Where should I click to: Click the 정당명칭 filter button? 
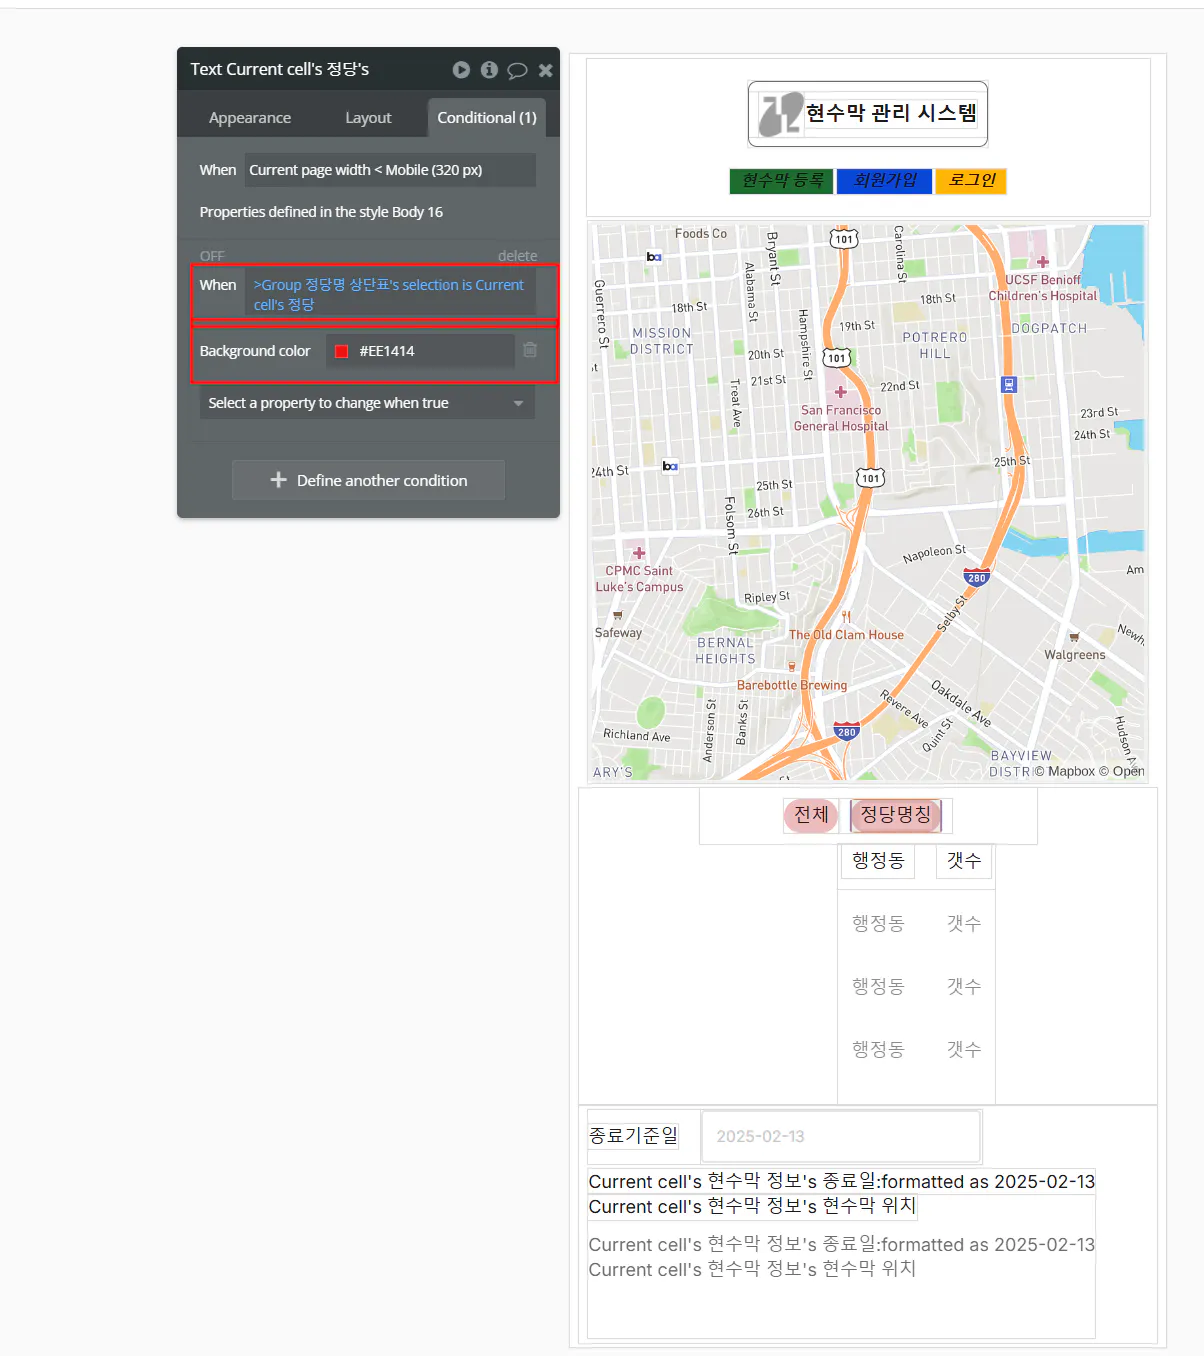tap(896, 815)
